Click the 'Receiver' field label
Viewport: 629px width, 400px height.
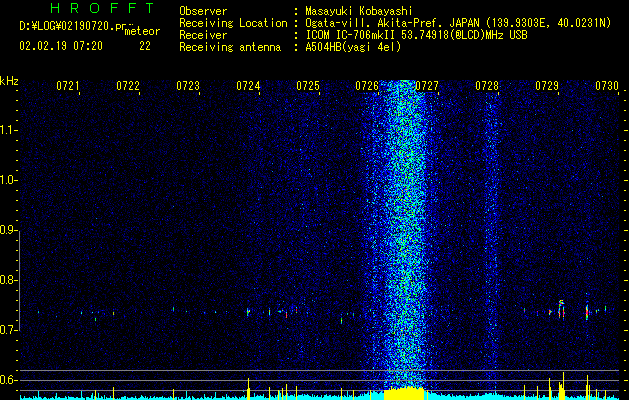pos(203,35)
